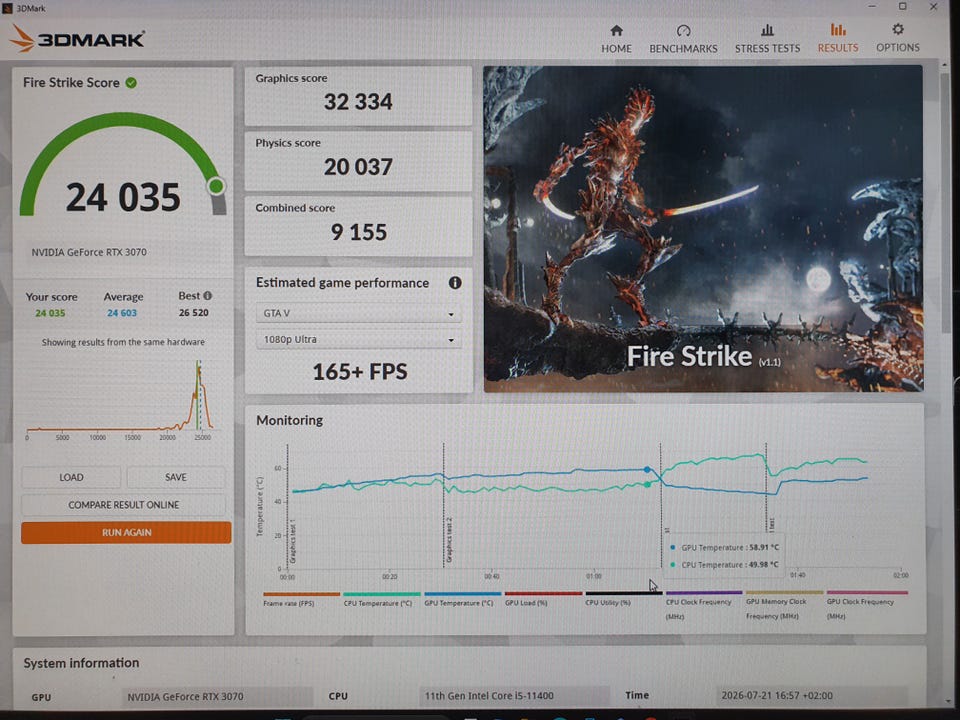Click the score distribution histogram
This screenshot has width=960, height=720.
pyautogui.click(x=120, y=398)
